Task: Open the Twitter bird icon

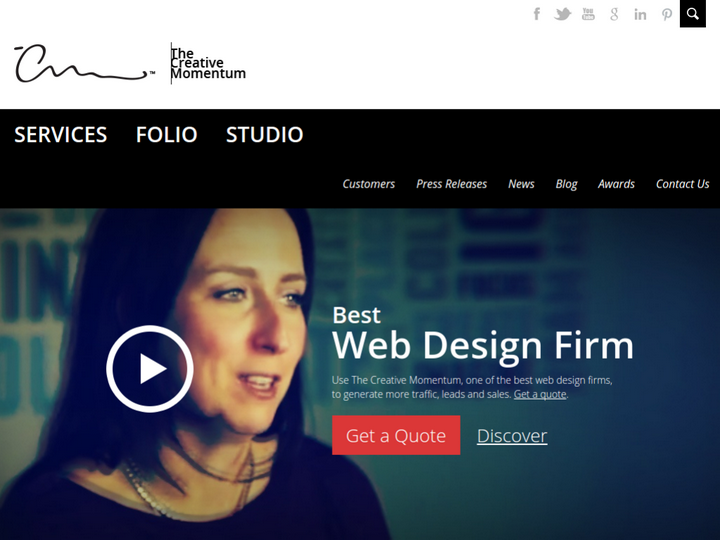Action: [x=562, y=14]
